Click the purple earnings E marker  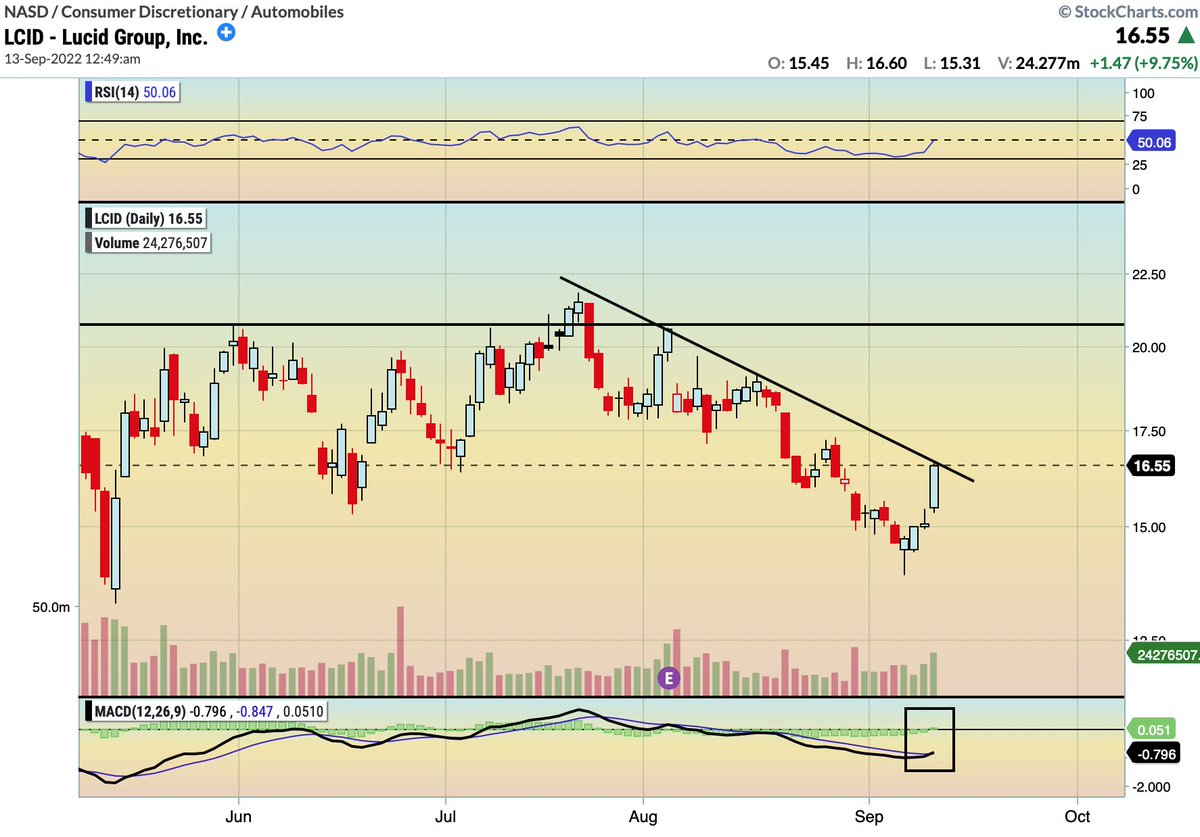tap(668, 679)
